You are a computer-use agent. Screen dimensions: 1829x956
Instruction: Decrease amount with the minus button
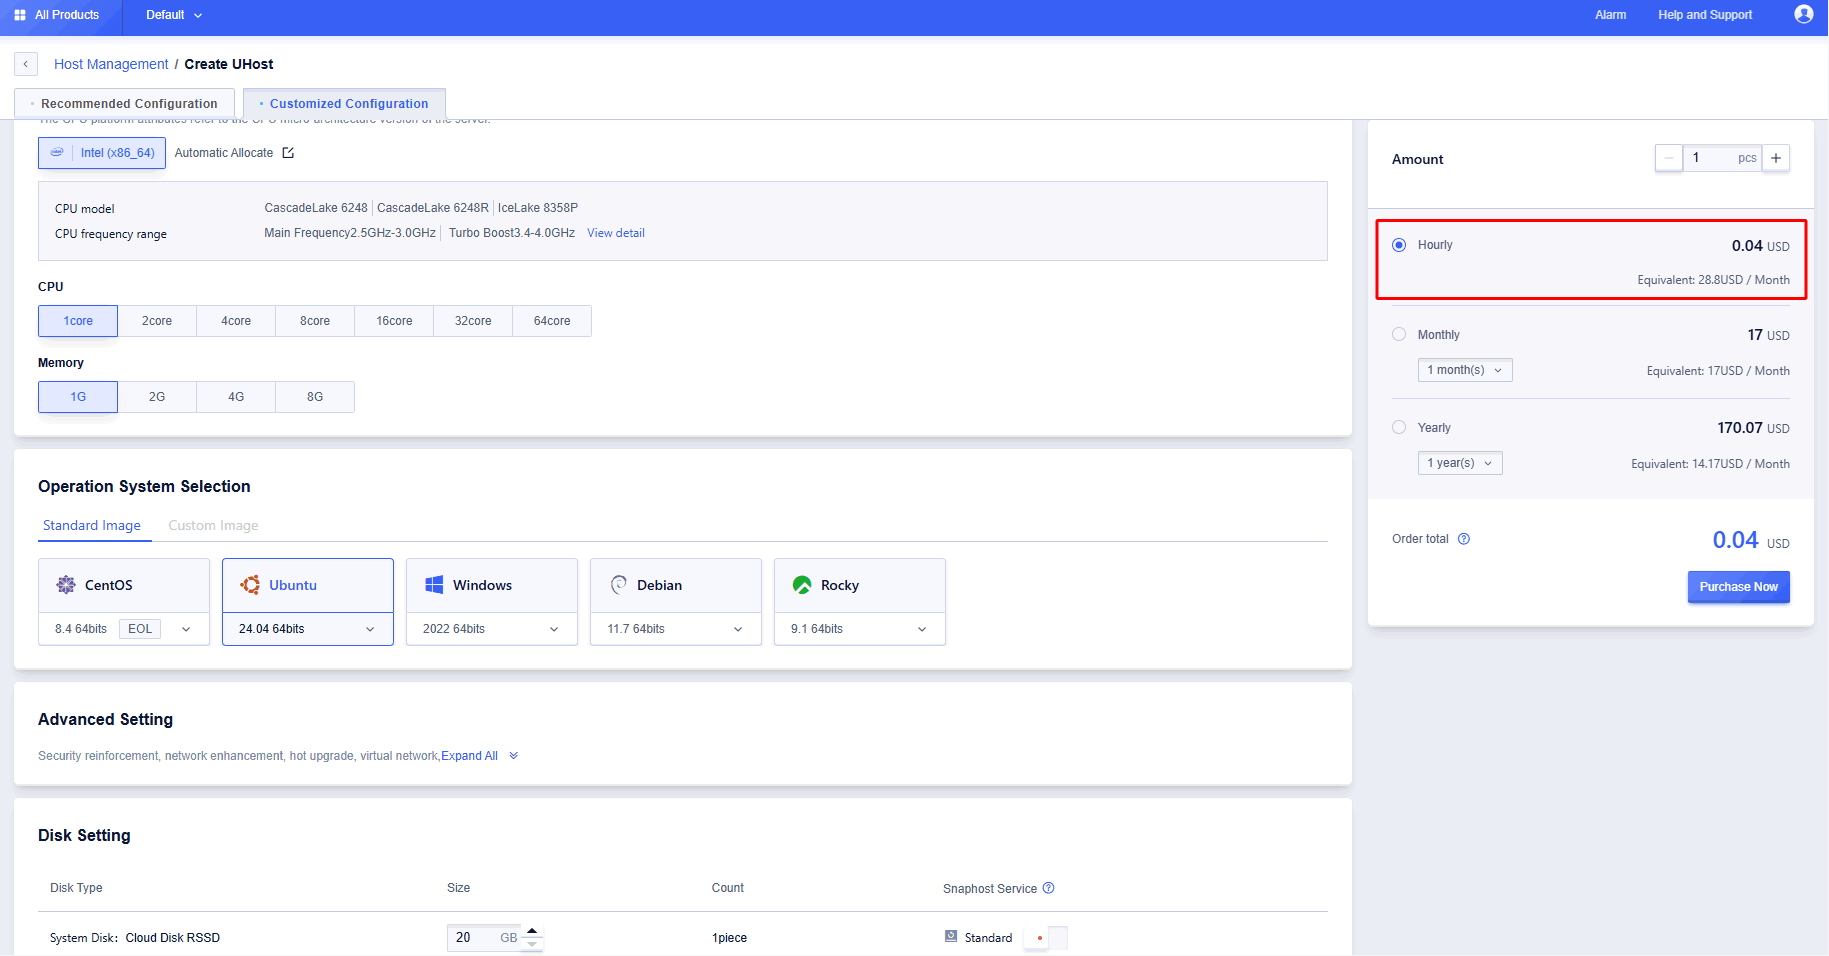coord(1669,158)
